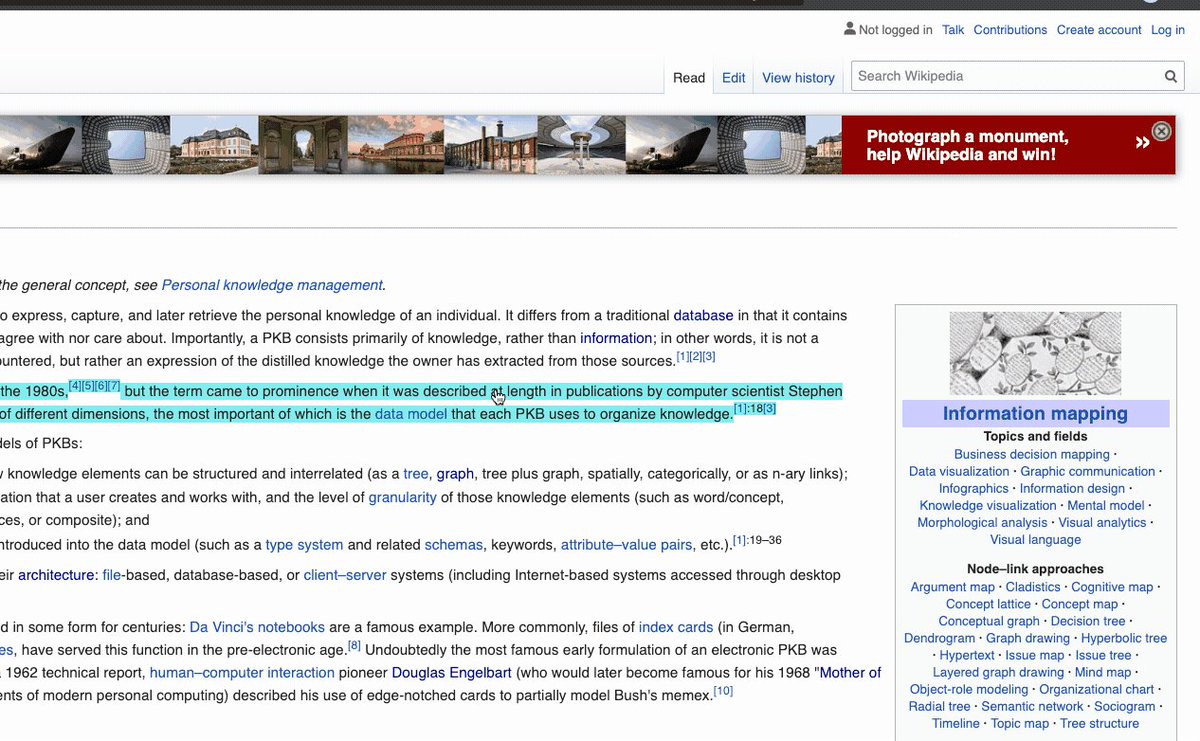Open the index cards link
This screenshot has width=1200, height=741.
[x=676, y=627]
